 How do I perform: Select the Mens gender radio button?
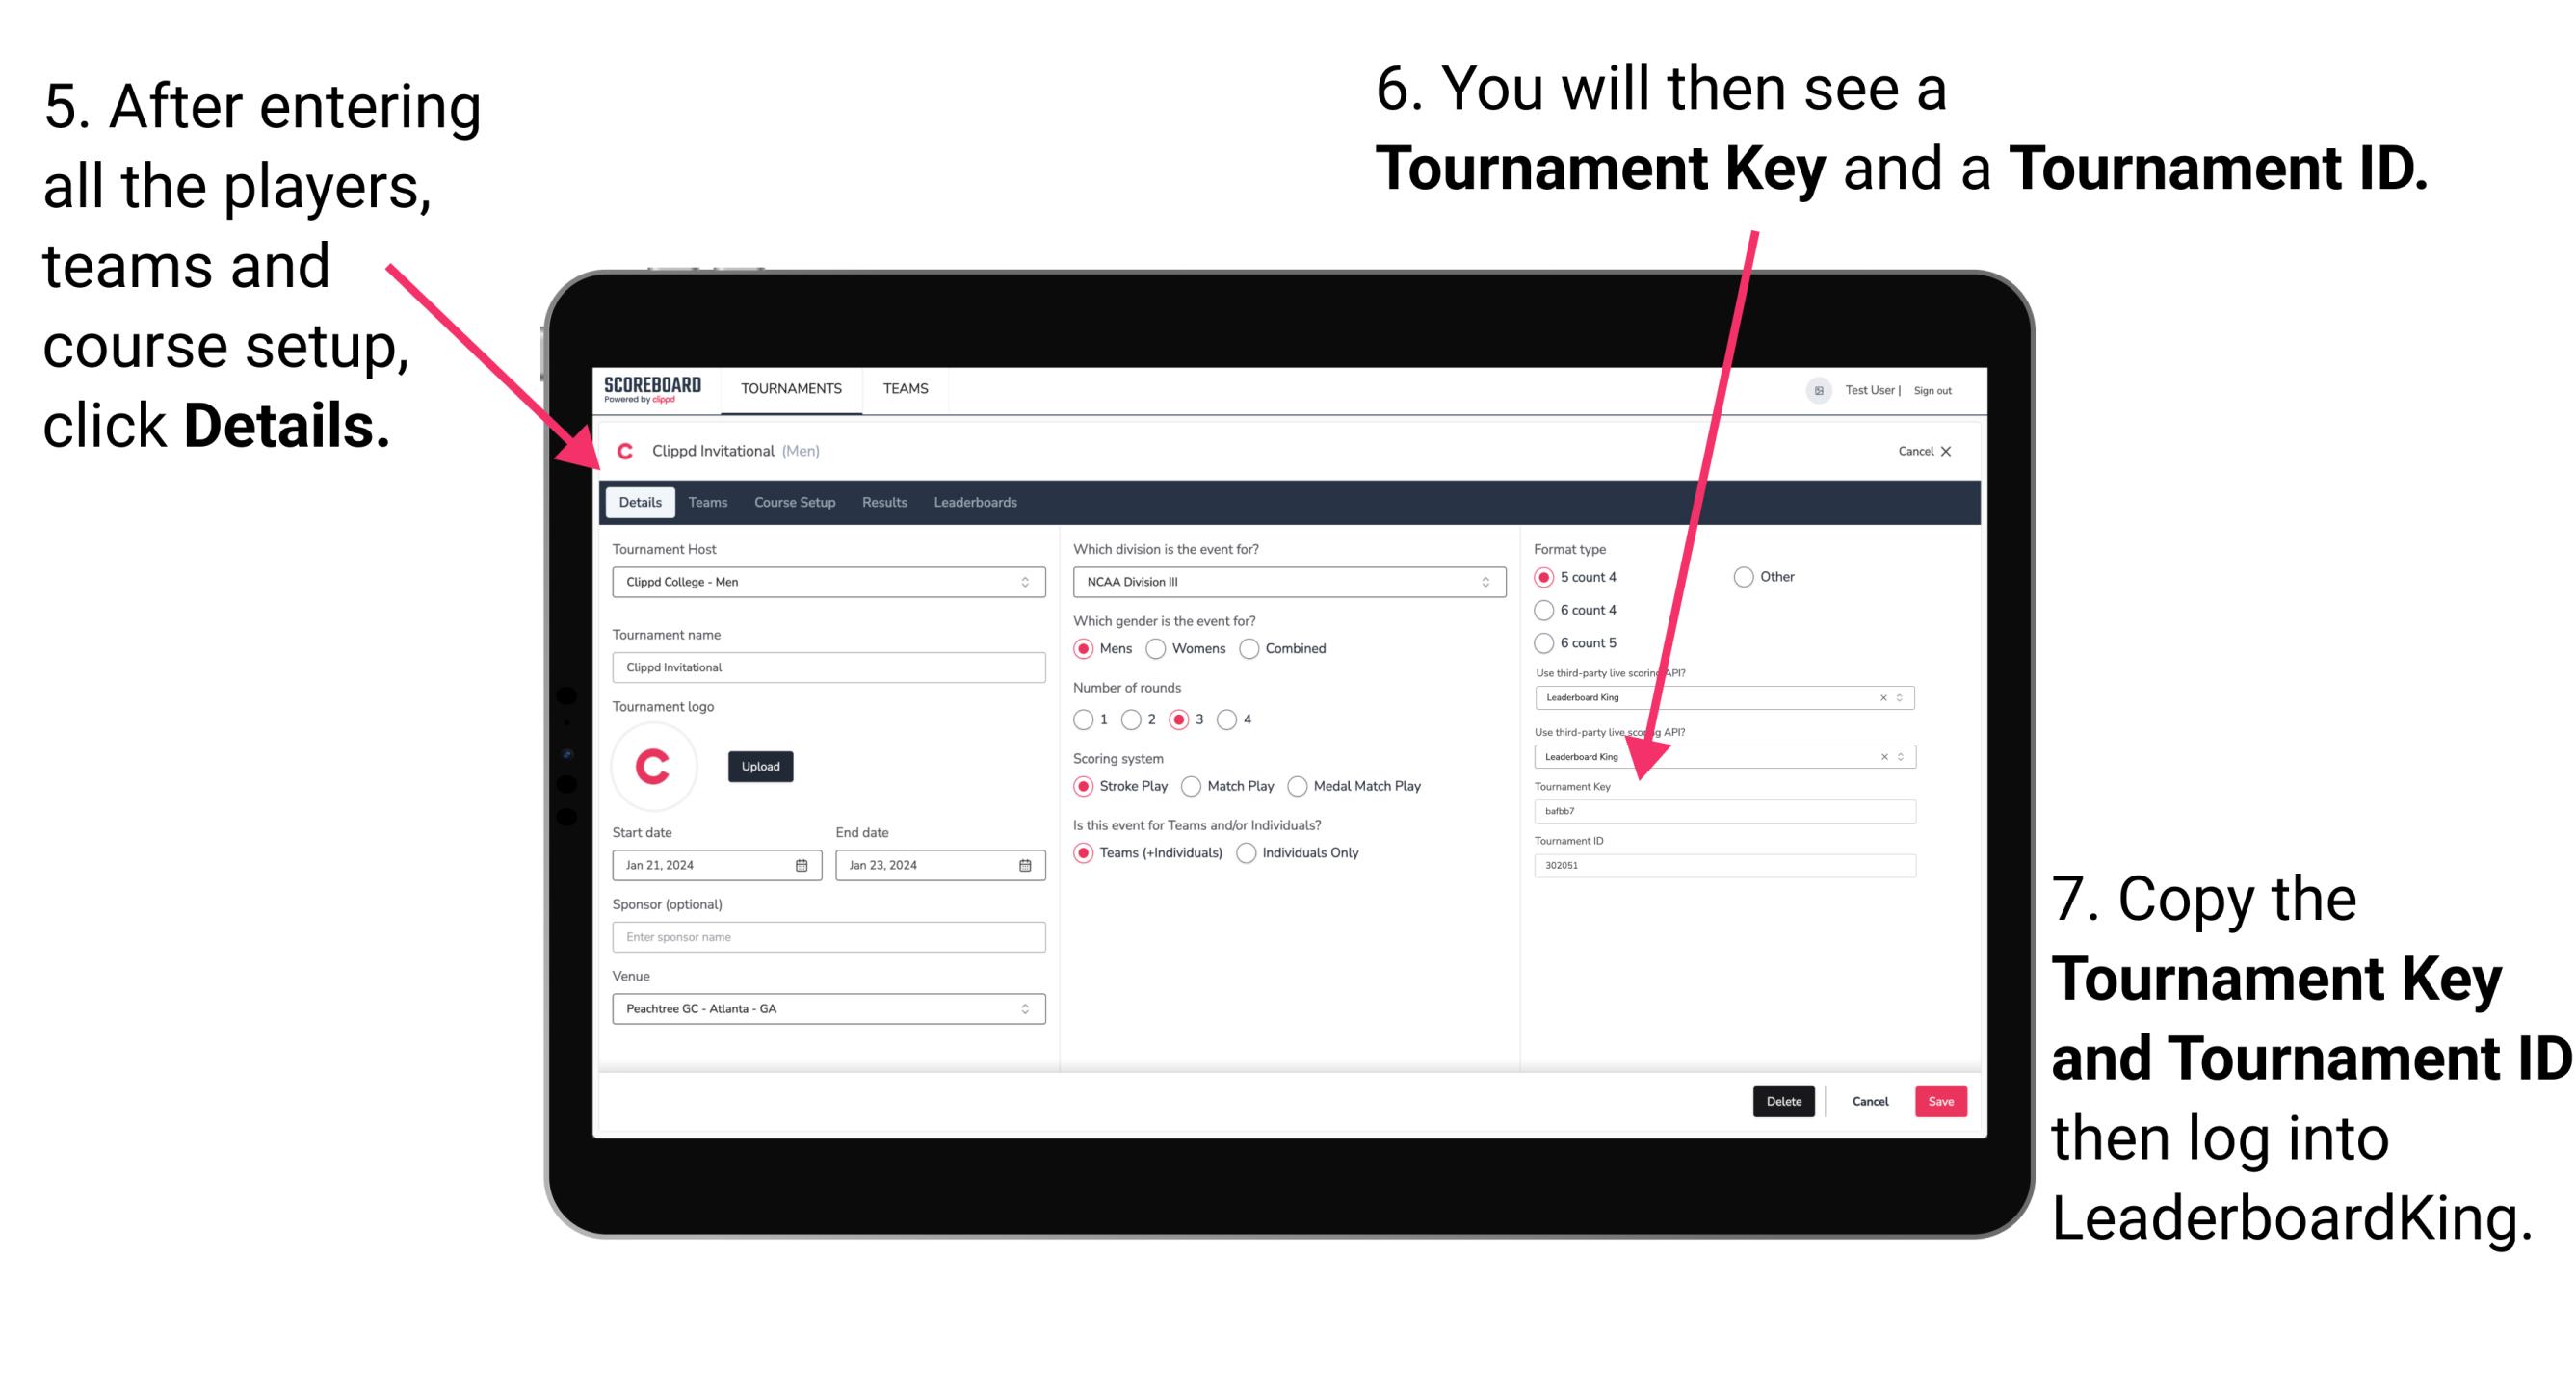tap(1088, 650)
